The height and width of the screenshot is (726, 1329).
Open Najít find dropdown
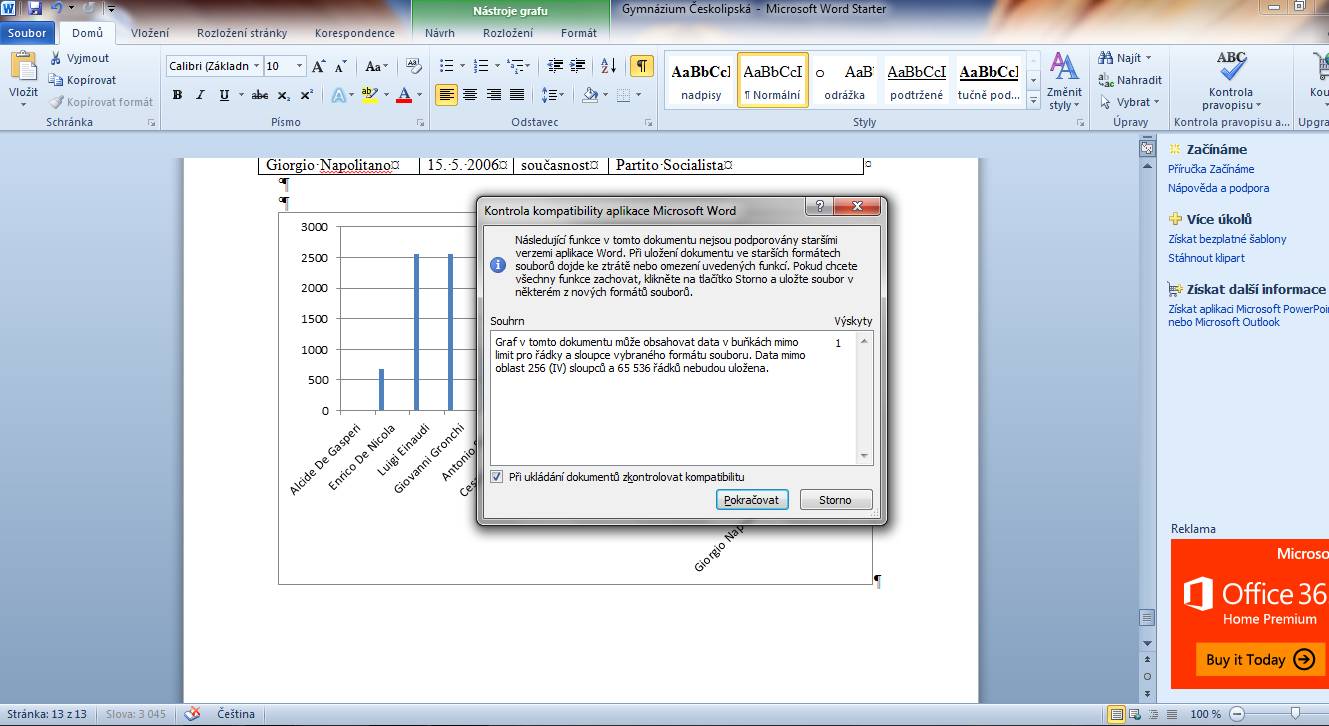[1126, 58]
